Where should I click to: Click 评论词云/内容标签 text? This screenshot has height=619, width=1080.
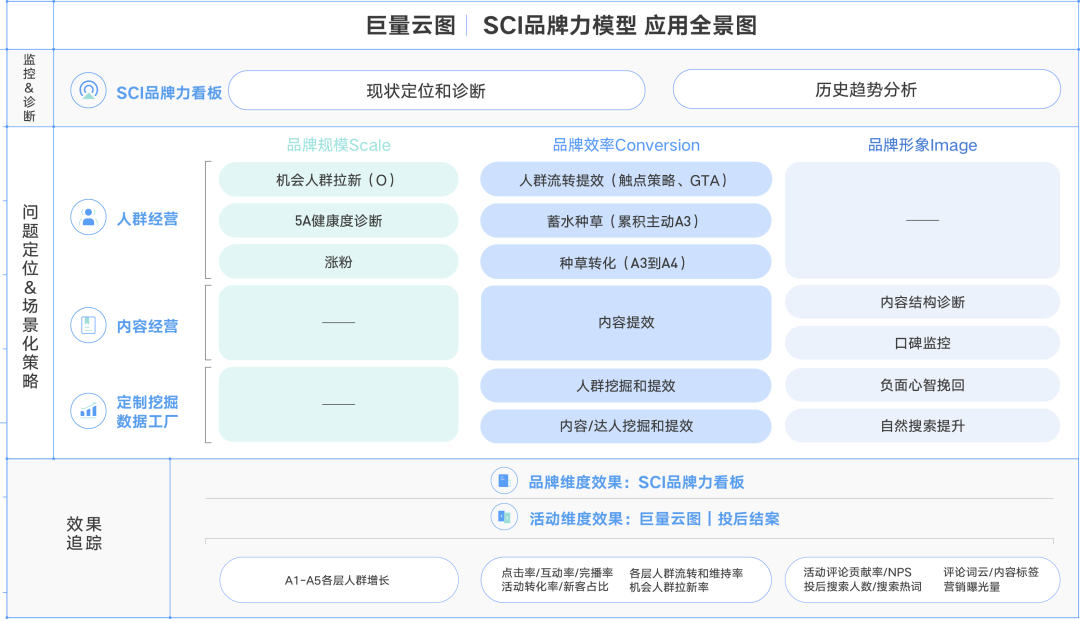click(x=991, y=572)
